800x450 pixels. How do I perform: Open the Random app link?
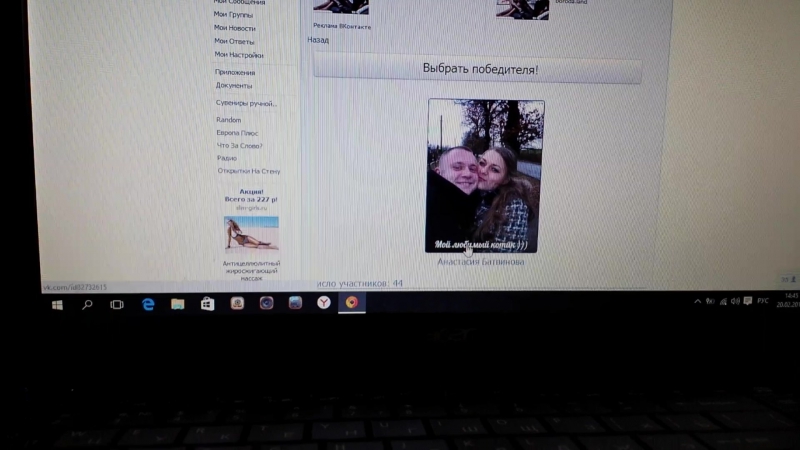pyautogui.click(x=229, y=120)
